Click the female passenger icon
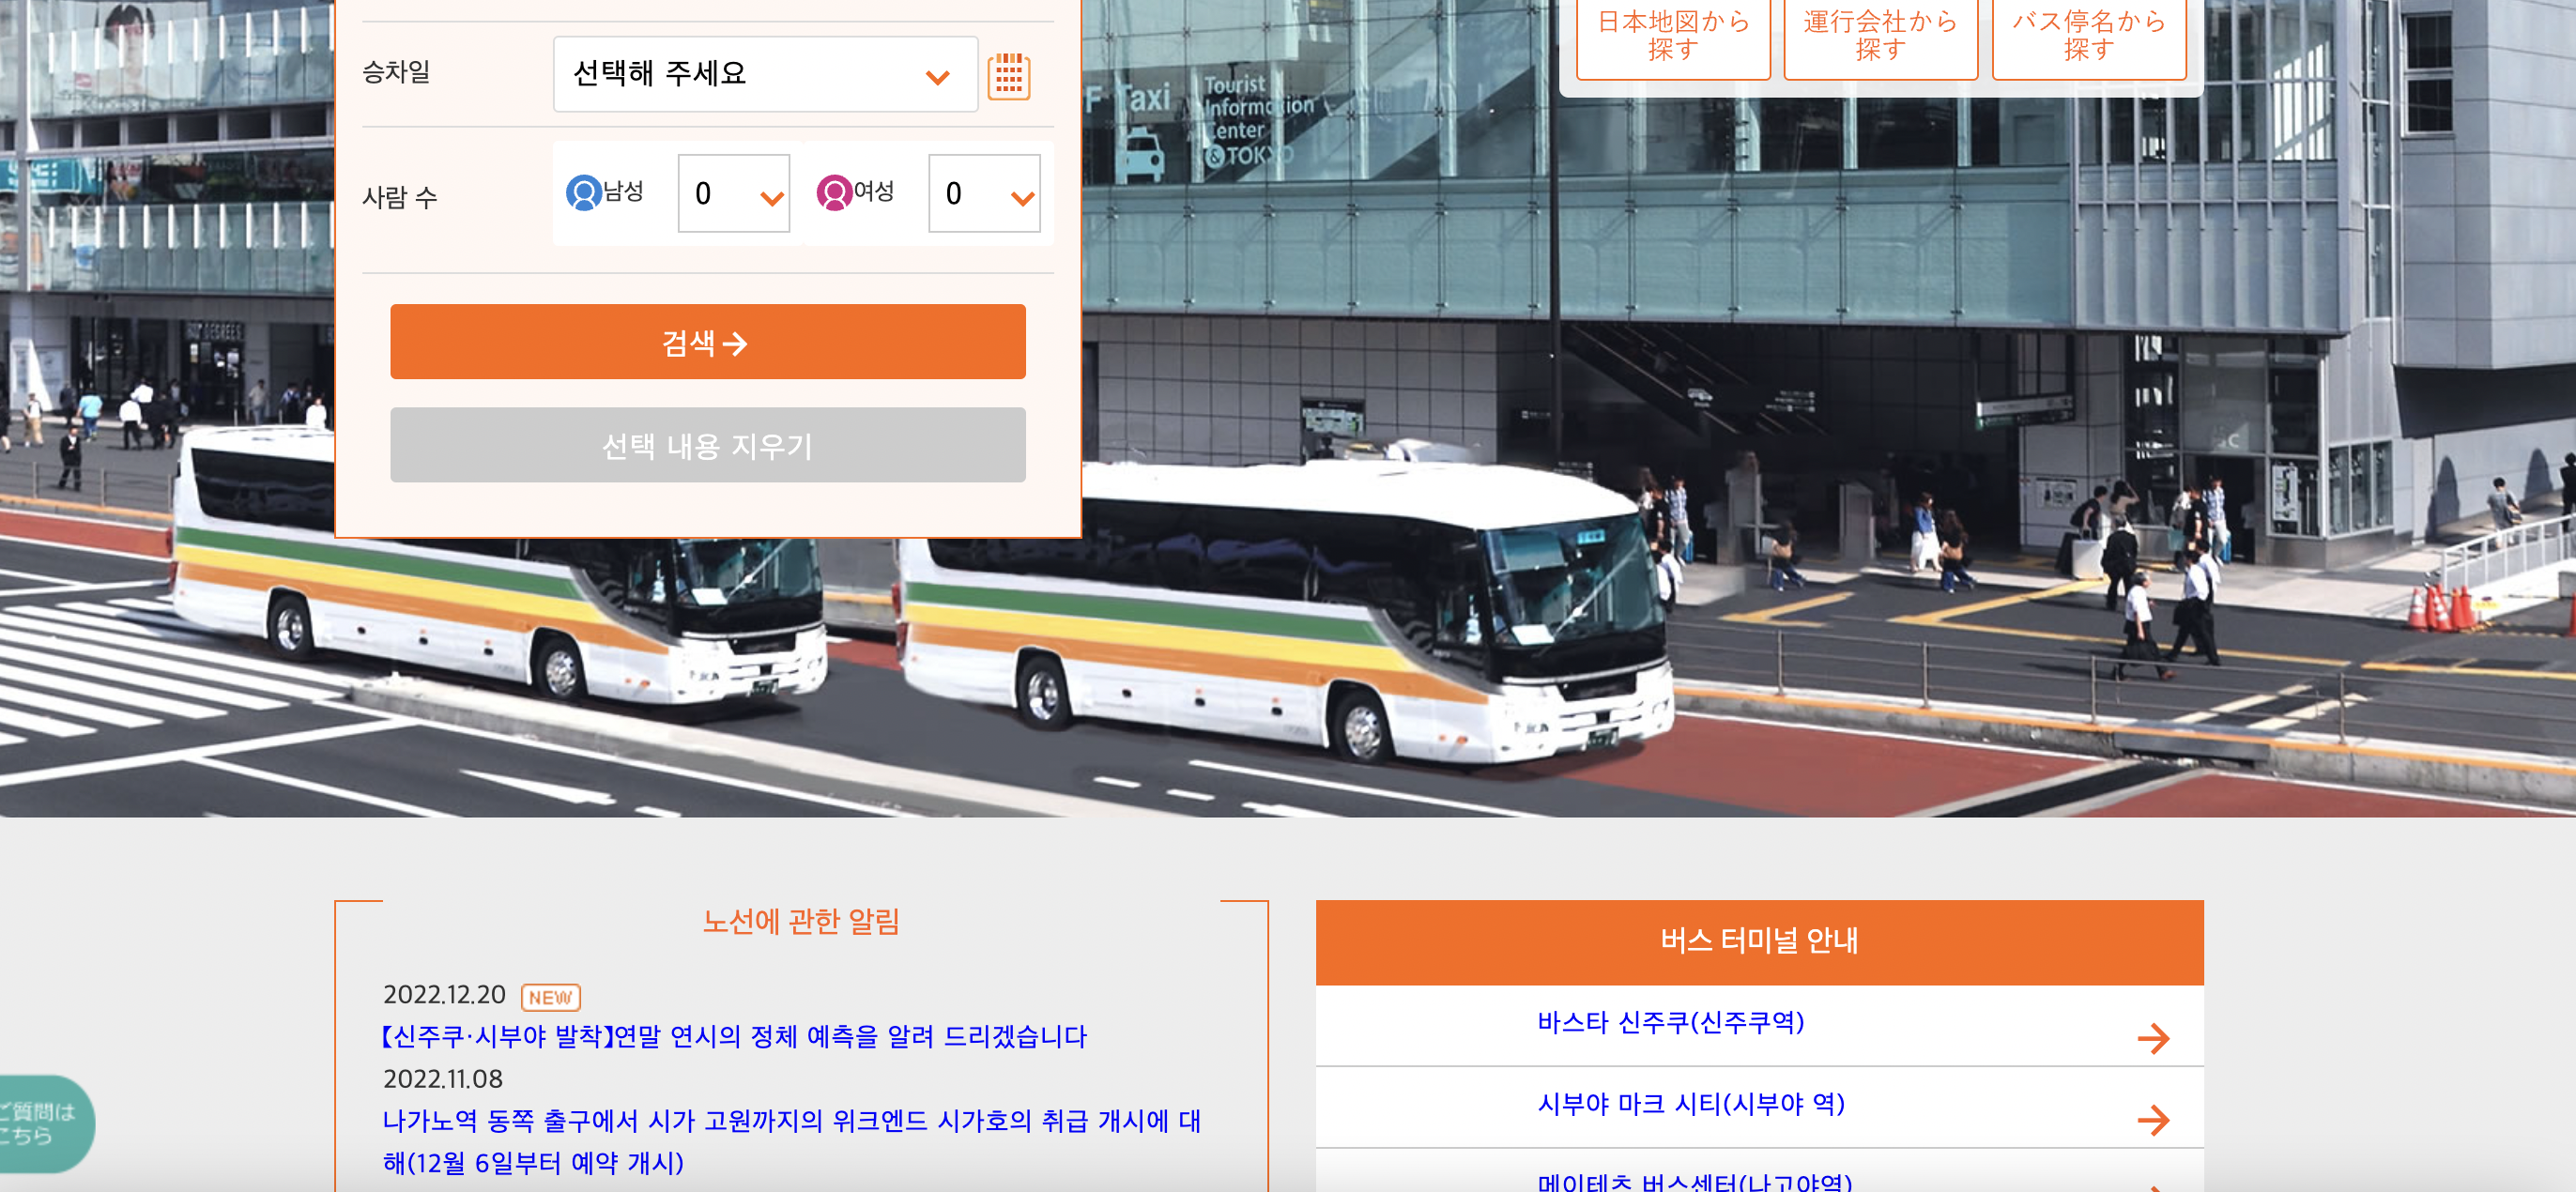This screenshot has width=2576, height=1192. coord(834,193)
